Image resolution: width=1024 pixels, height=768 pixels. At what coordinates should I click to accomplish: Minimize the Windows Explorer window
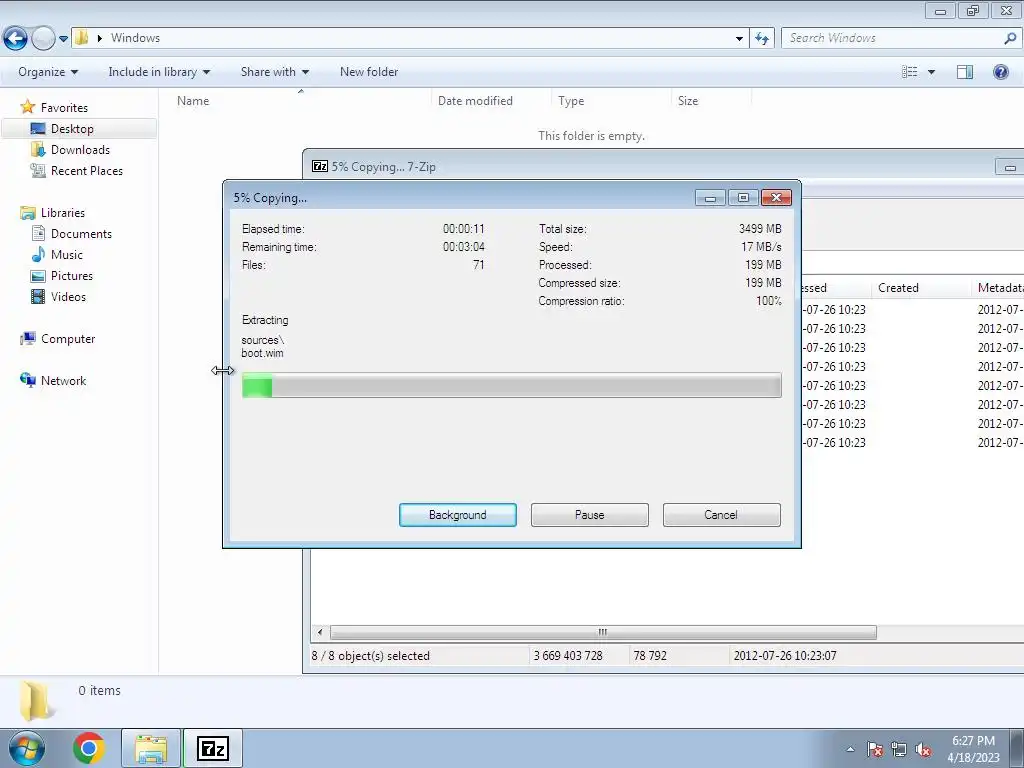[x=940, y=11]
